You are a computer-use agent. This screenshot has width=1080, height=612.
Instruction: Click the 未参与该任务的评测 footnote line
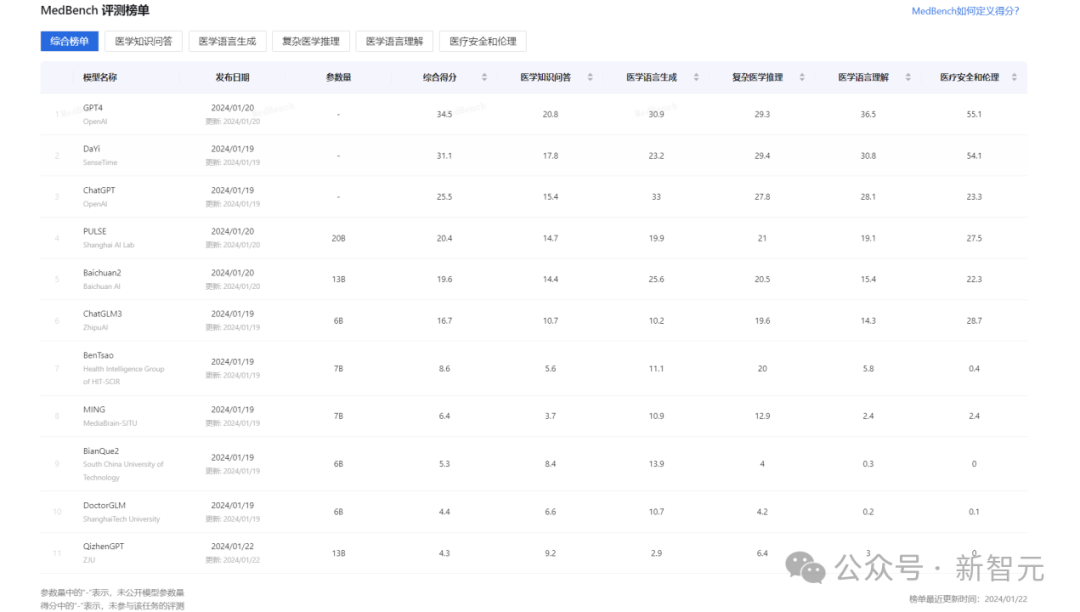pyautogui.click(x=112, y=606)
